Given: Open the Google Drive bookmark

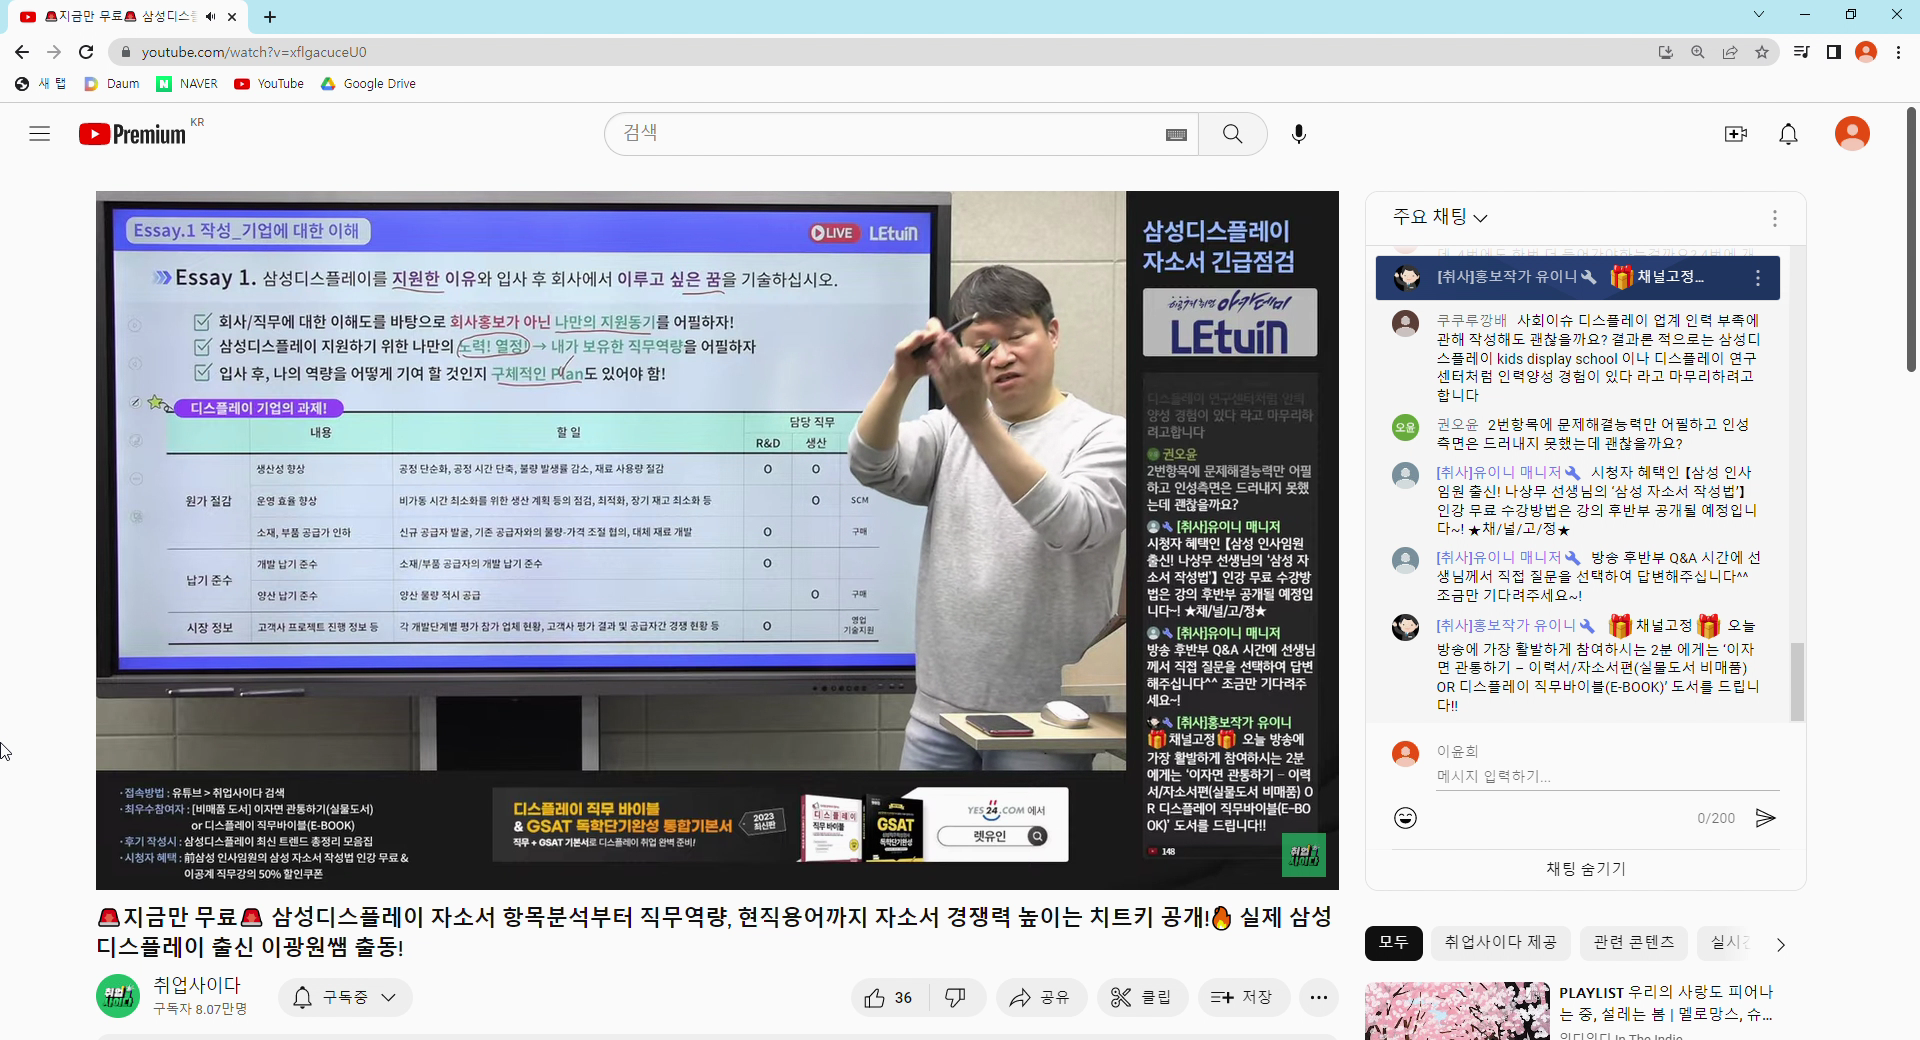Looking at the screenshot, I should click(368, 84).
